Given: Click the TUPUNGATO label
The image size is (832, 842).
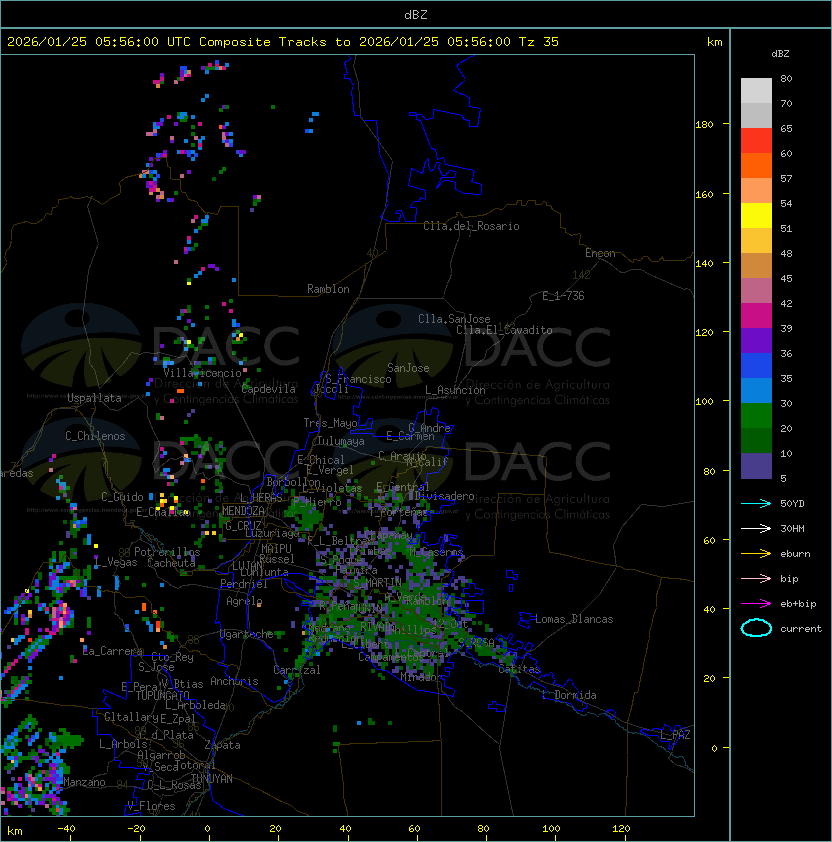Looking at the screenshot, I should click(x=163, y=696).
